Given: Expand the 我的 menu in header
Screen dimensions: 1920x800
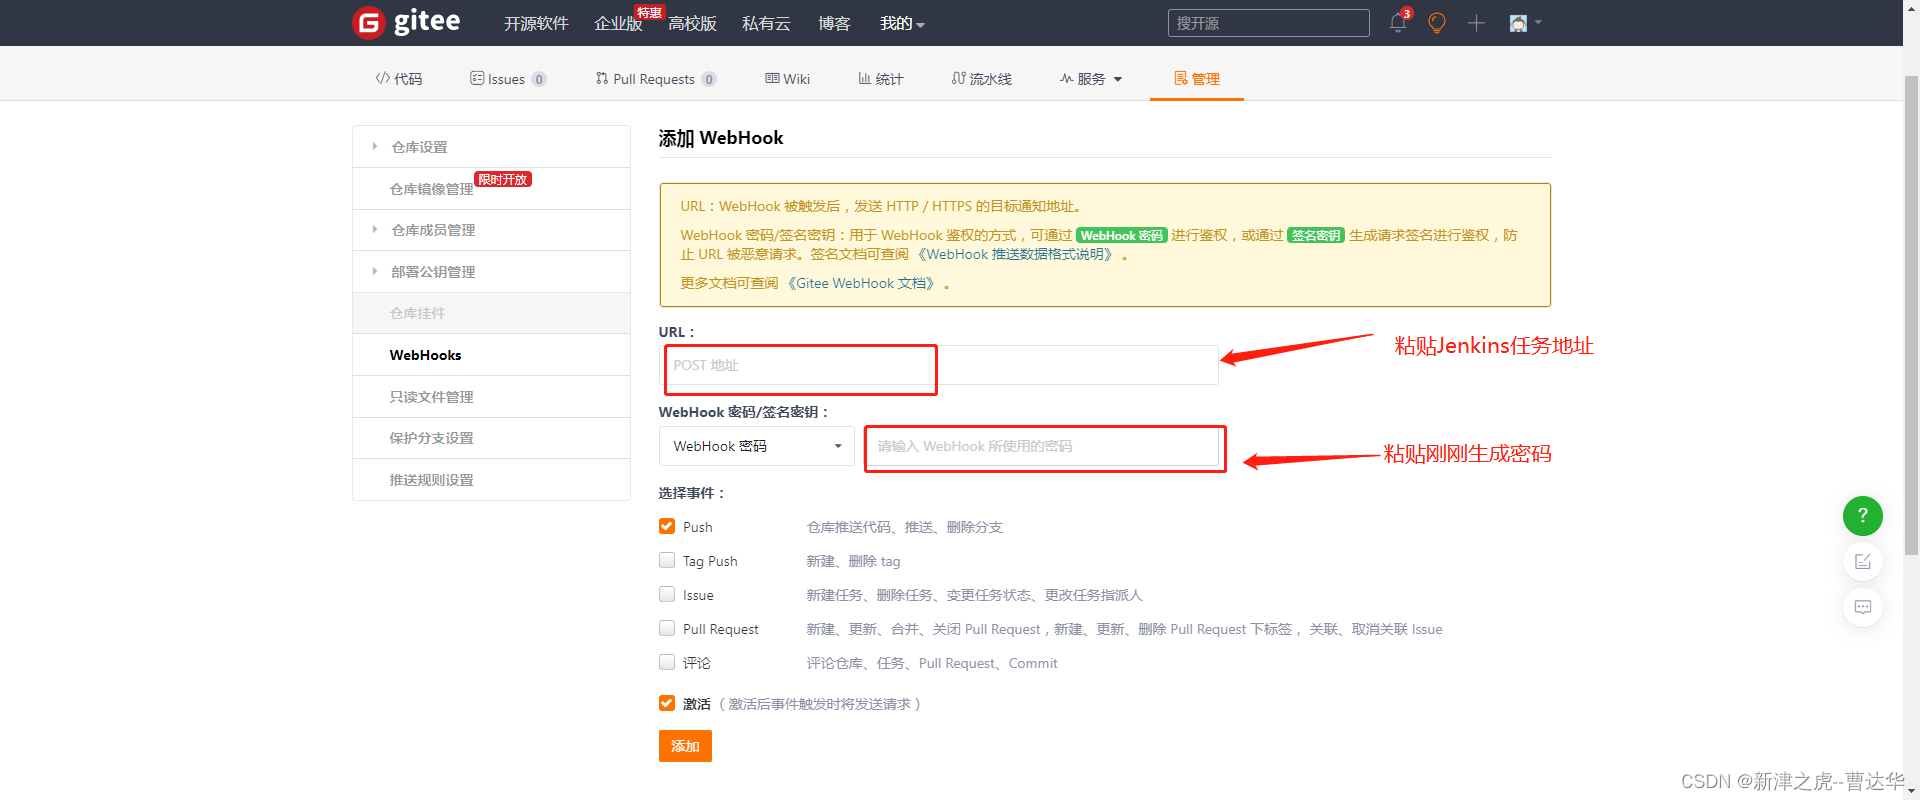Looking at the screenshot, I should point(902,23).
